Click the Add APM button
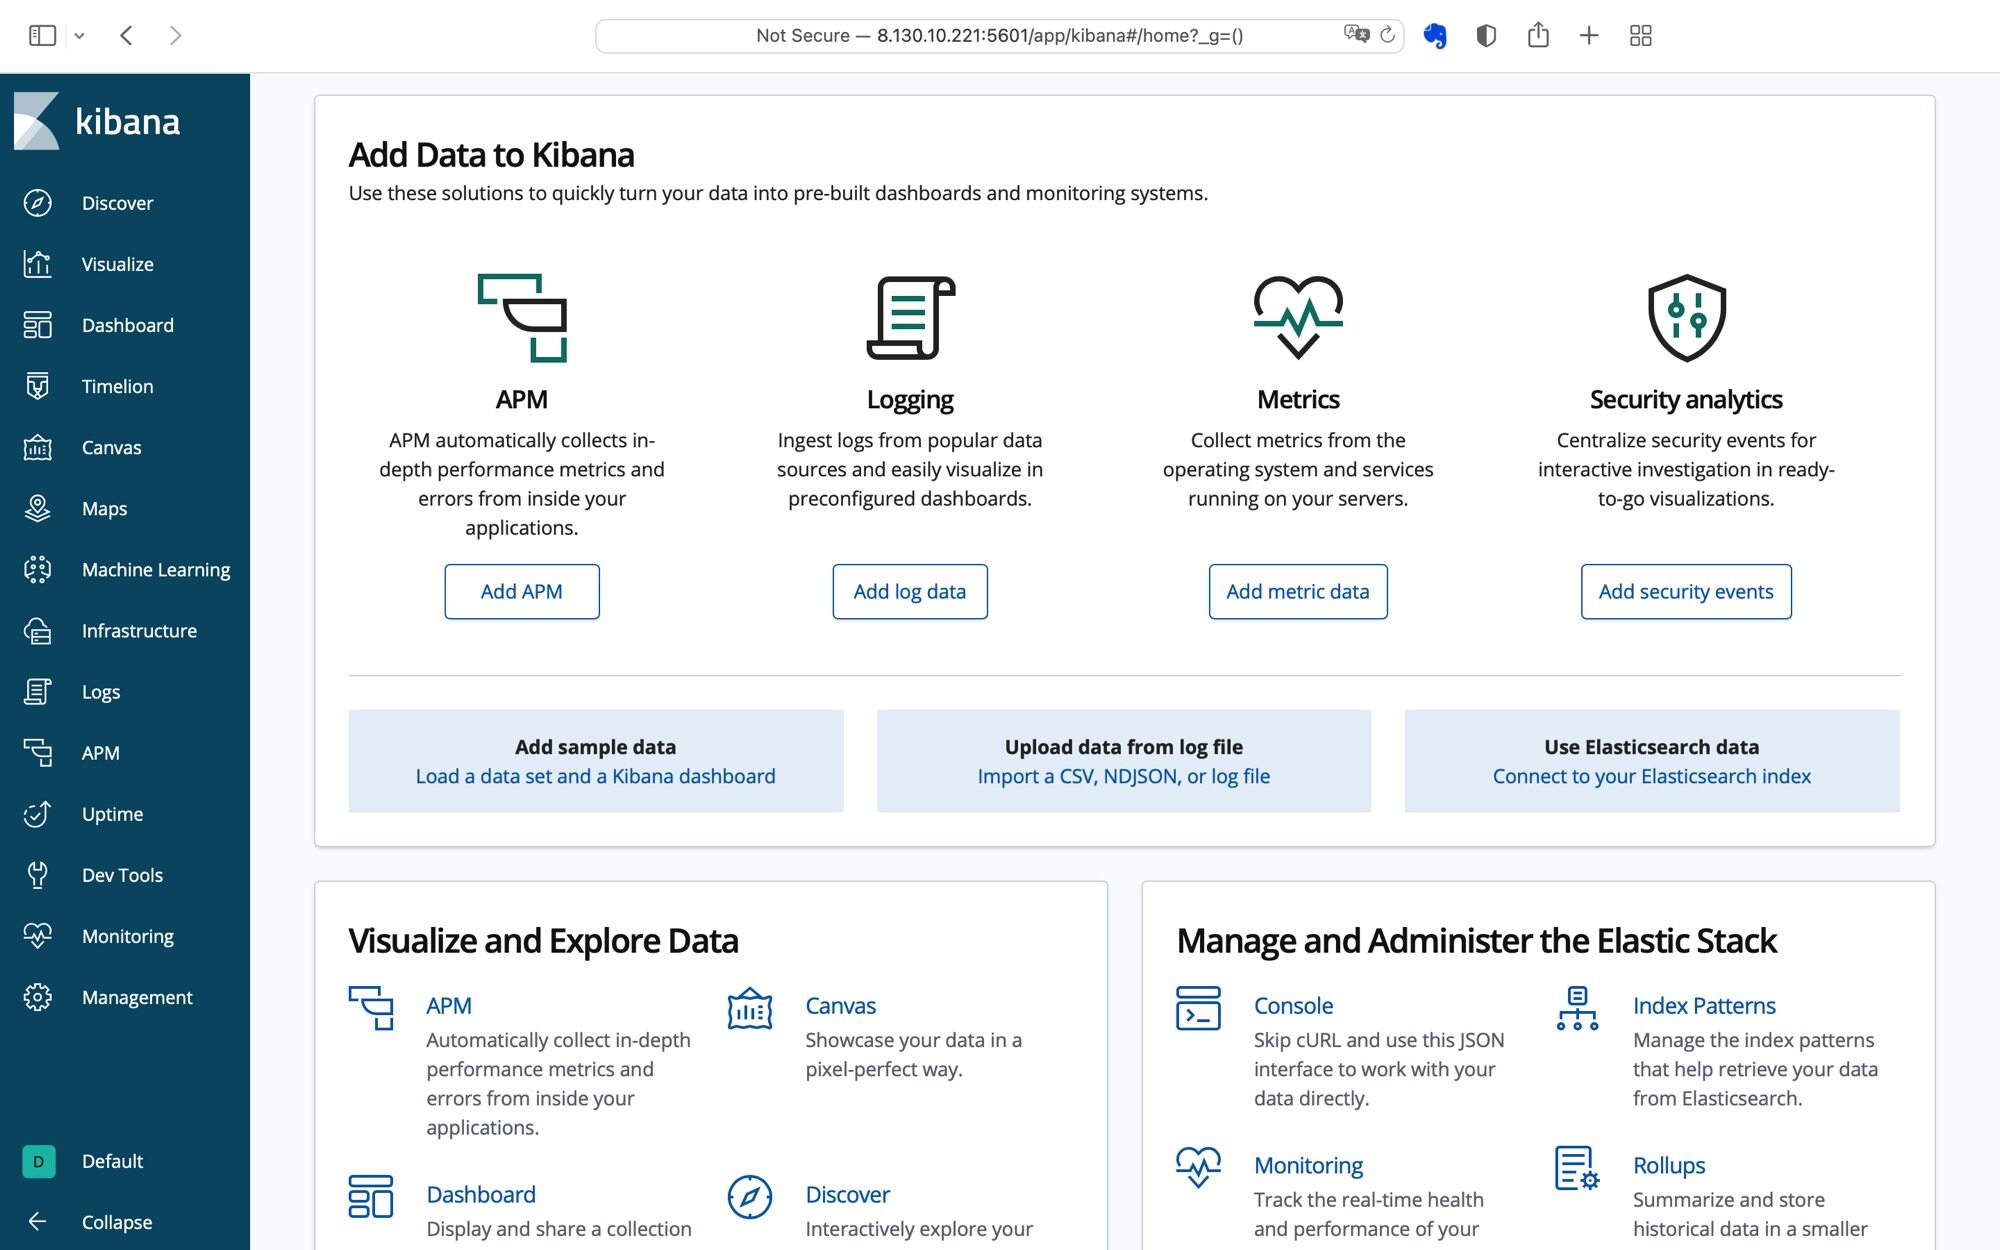Viewport: 2000px width, 1250px height. (521, 591)
